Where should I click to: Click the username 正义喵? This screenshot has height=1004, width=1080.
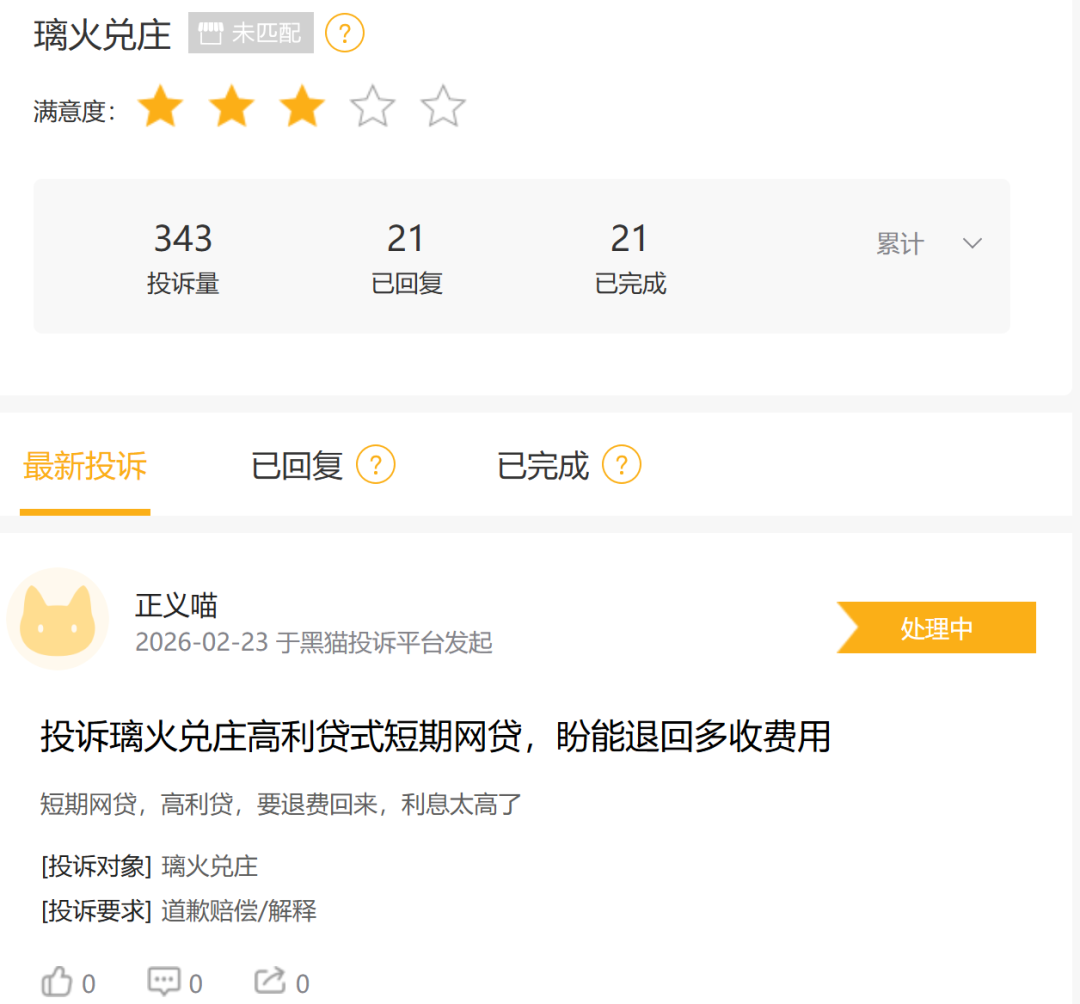coord(176,606)
